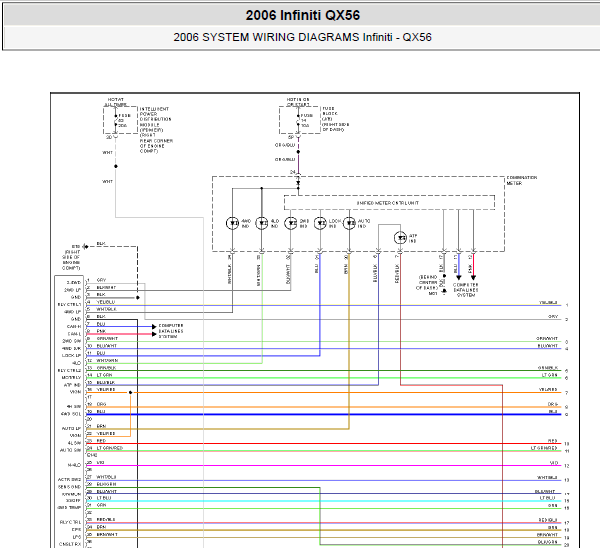Screen dimensions: 600x548
Task: Click right-edge connector number 12
Action: tap(567, 466)
